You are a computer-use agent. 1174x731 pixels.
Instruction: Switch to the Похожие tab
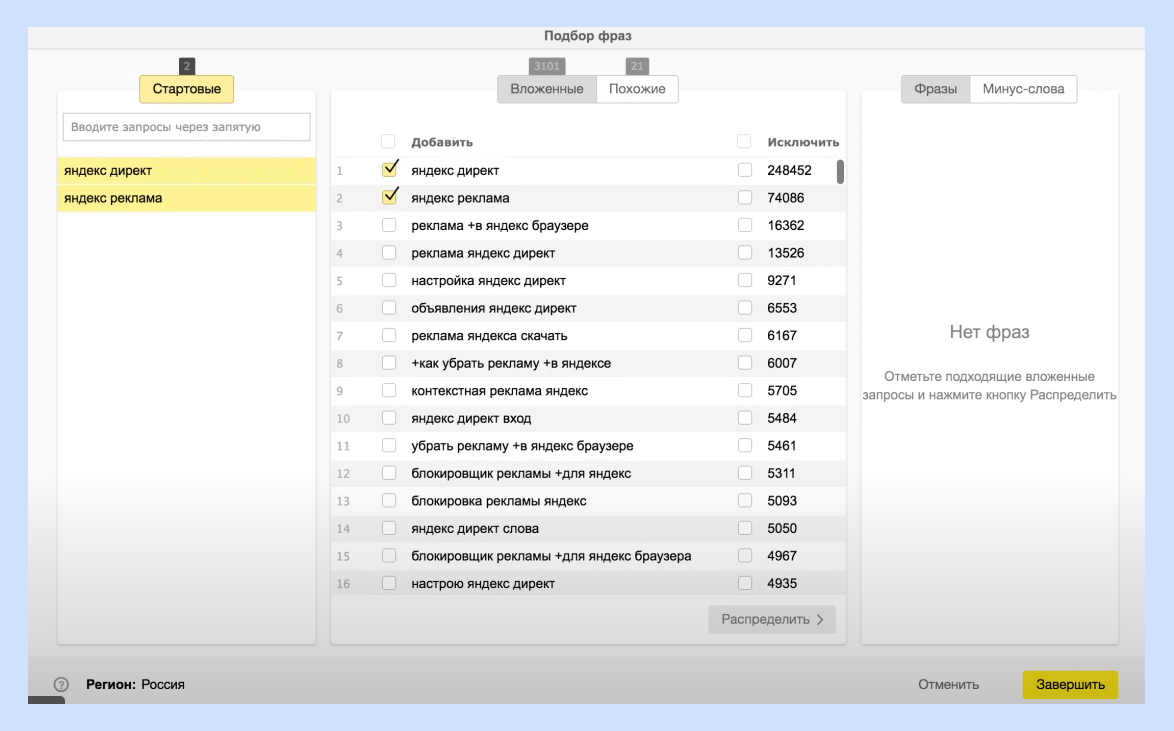point(637,89)
